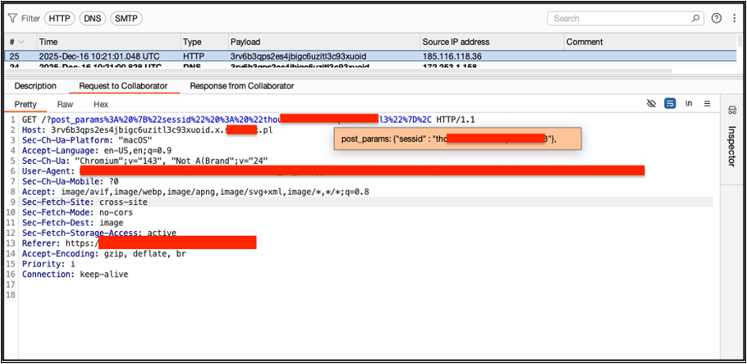Open the Description tab

pyautogui.click(x=35, y=86)
